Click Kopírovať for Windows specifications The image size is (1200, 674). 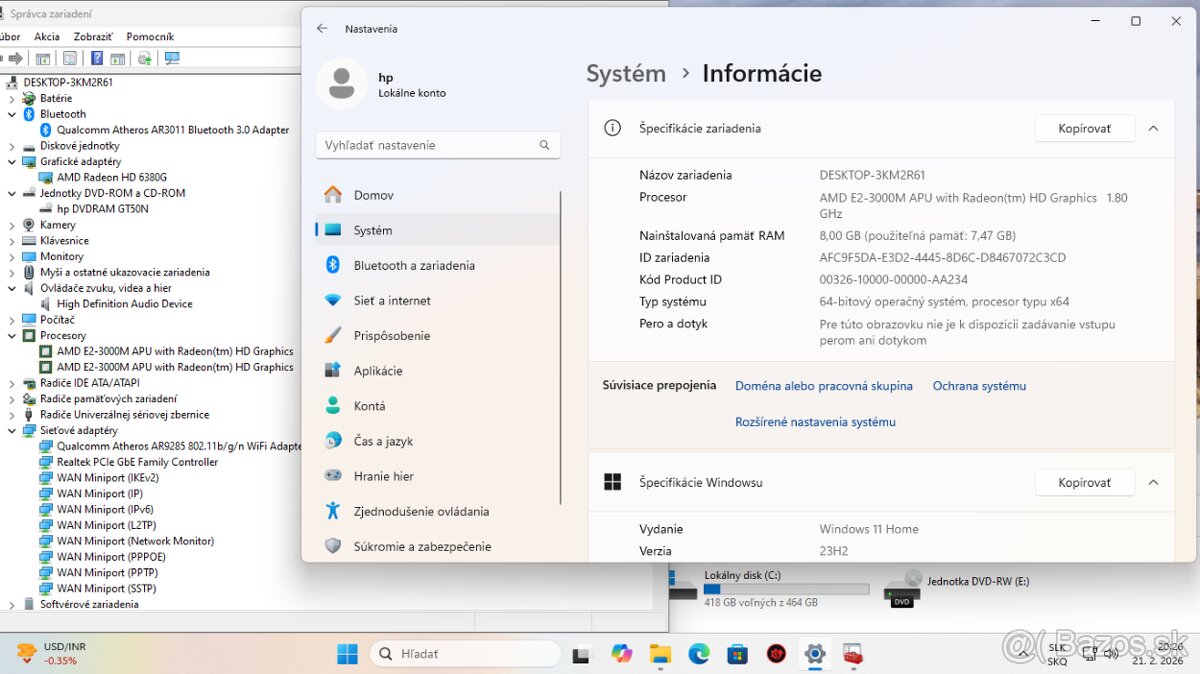point(1085,482)
